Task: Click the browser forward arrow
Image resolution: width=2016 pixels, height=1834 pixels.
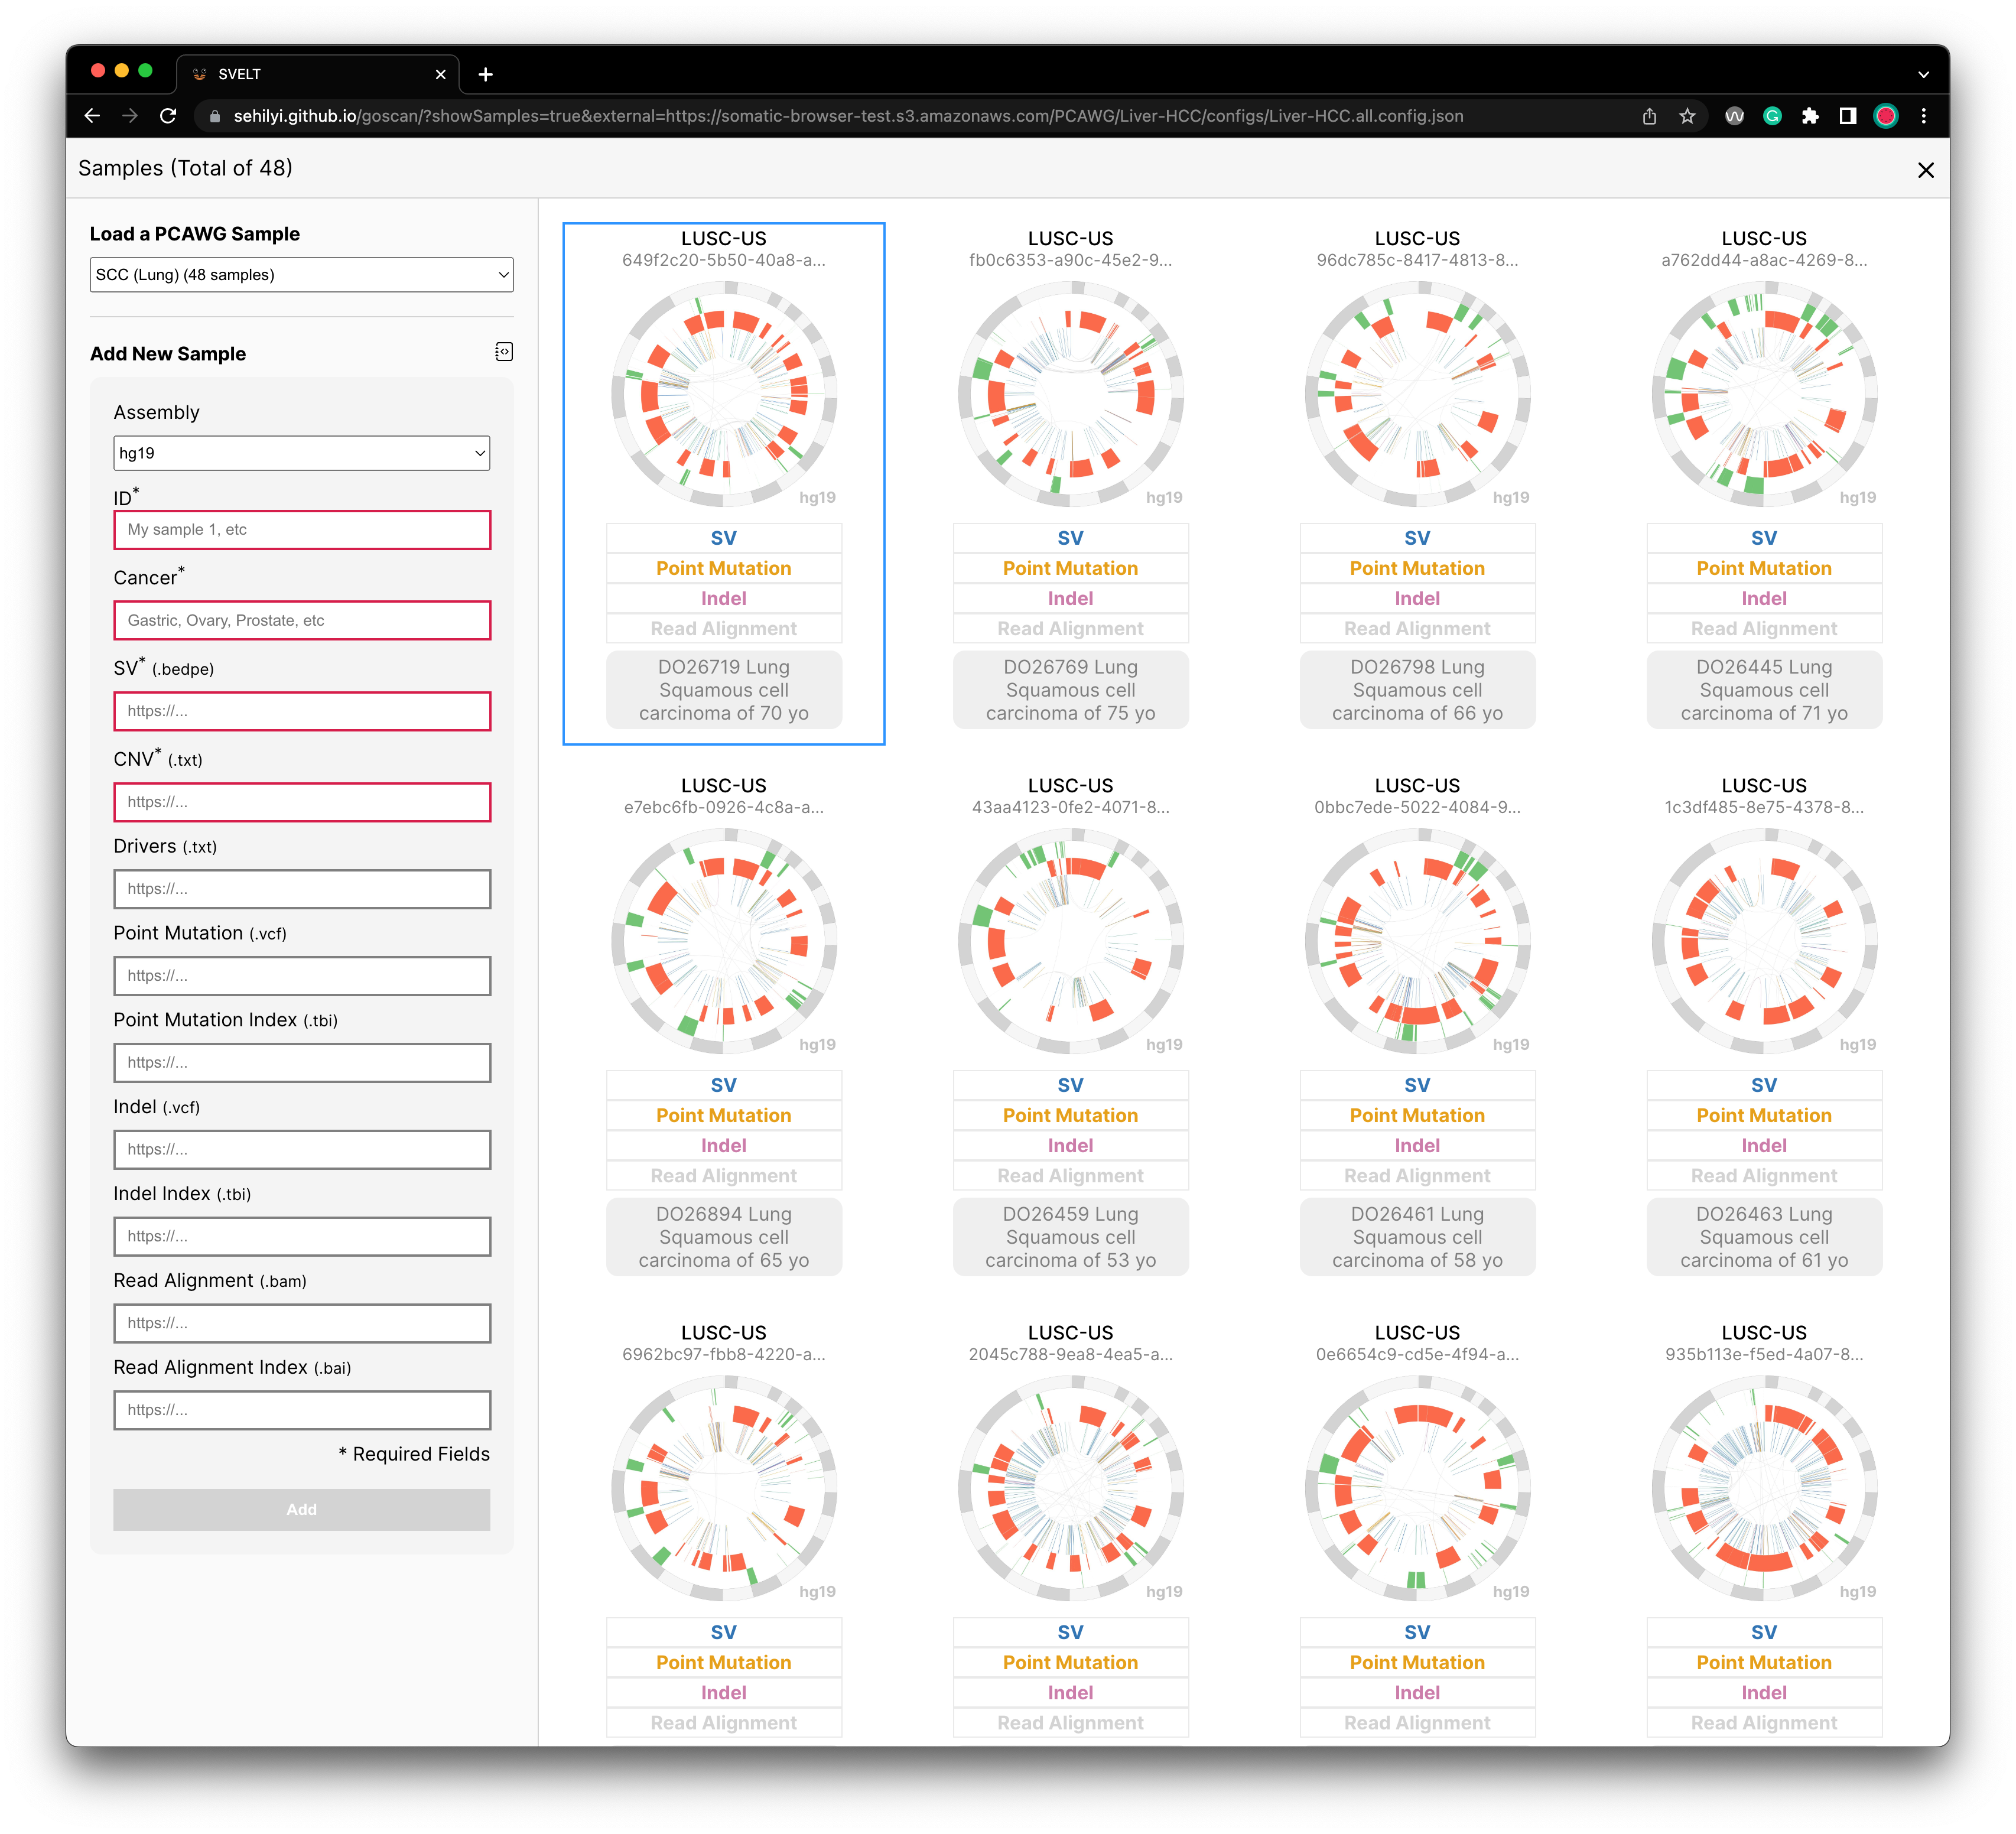Action: pyautogui.click(x=130, y=116)
